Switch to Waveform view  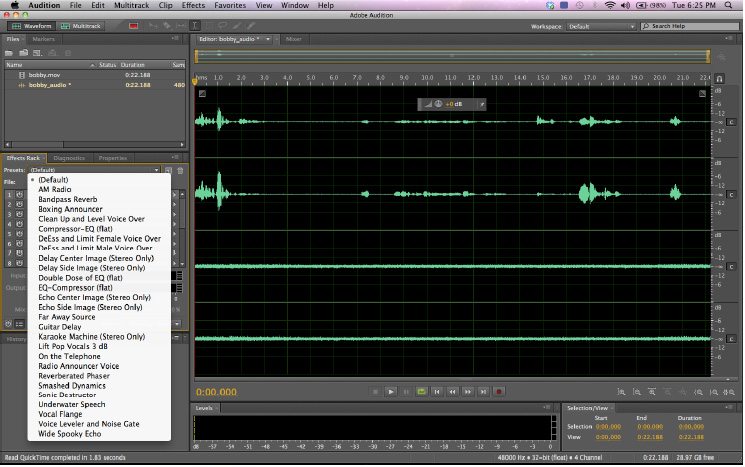coord(31,26)
